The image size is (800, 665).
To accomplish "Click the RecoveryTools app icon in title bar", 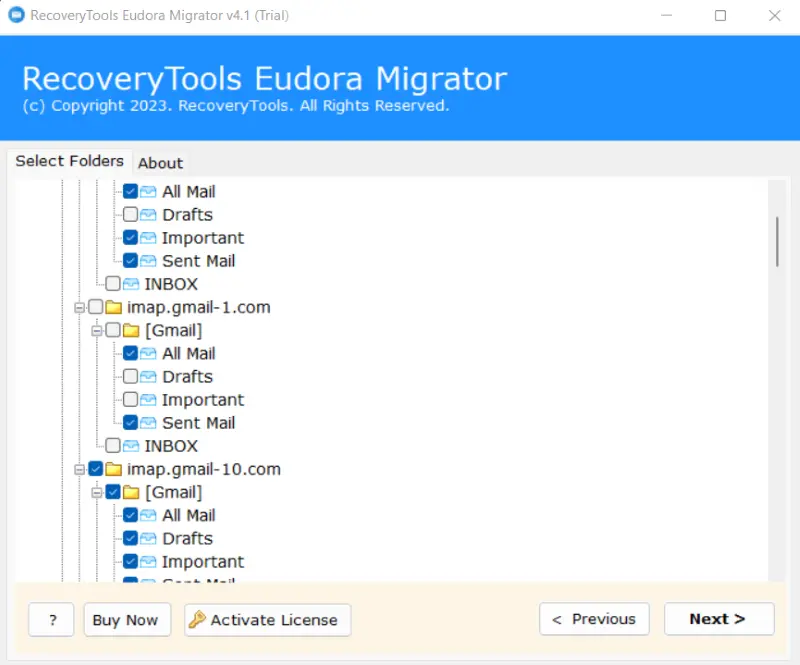I will pyautogui.click(x=16, y=16).
